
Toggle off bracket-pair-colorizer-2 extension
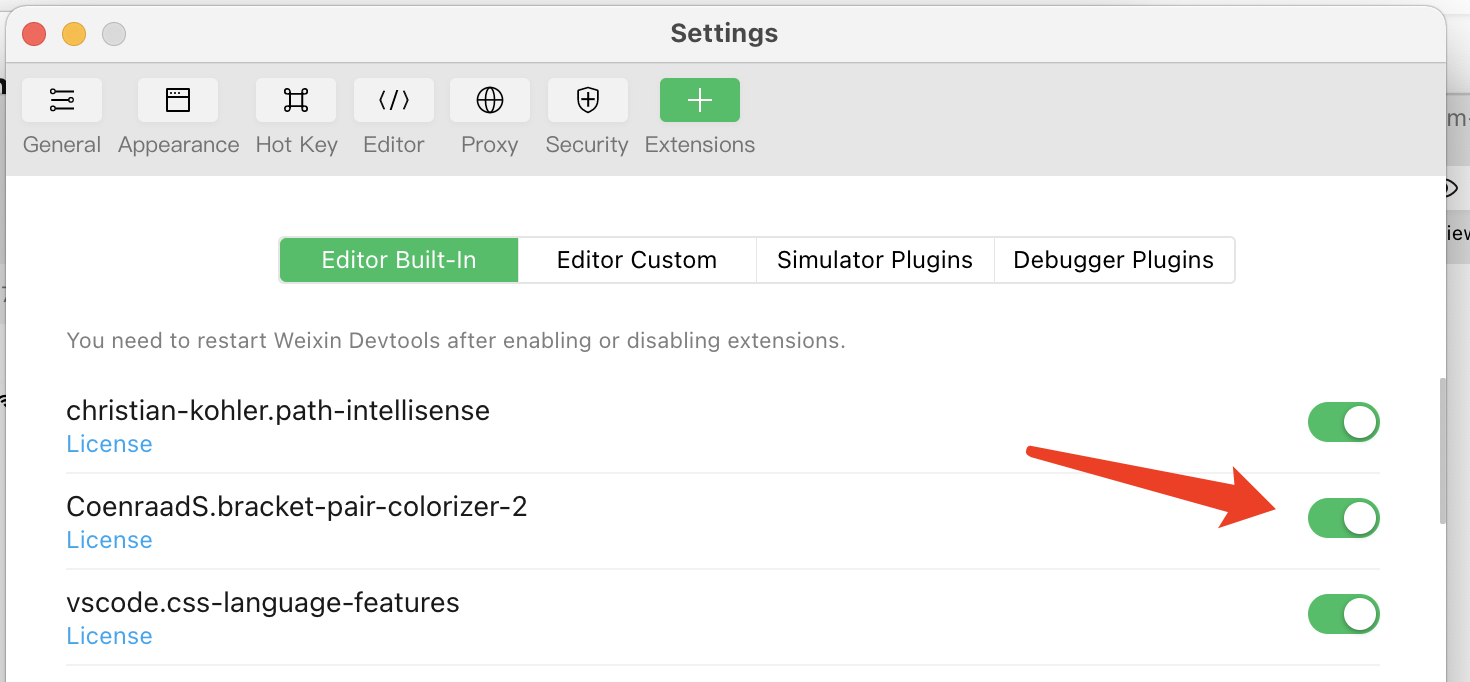(x=1344, y=518)
